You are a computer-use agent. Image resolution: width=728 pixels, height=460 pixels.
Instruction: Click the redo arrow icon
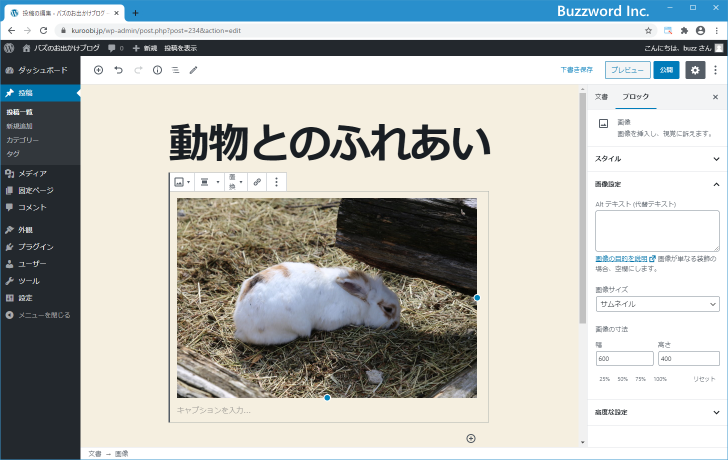(138, 70)
